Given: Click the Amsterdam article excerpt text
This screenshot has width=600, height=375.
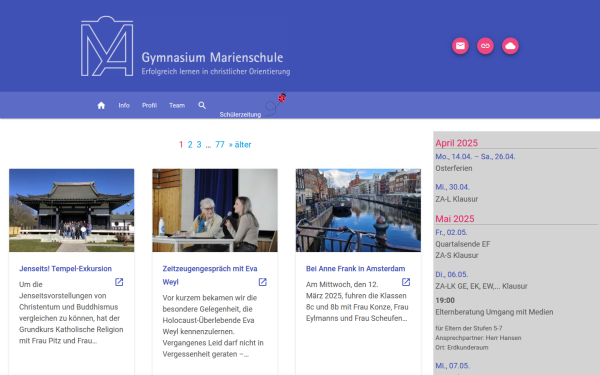Looking at the screenshot, I should pos(357,301).
